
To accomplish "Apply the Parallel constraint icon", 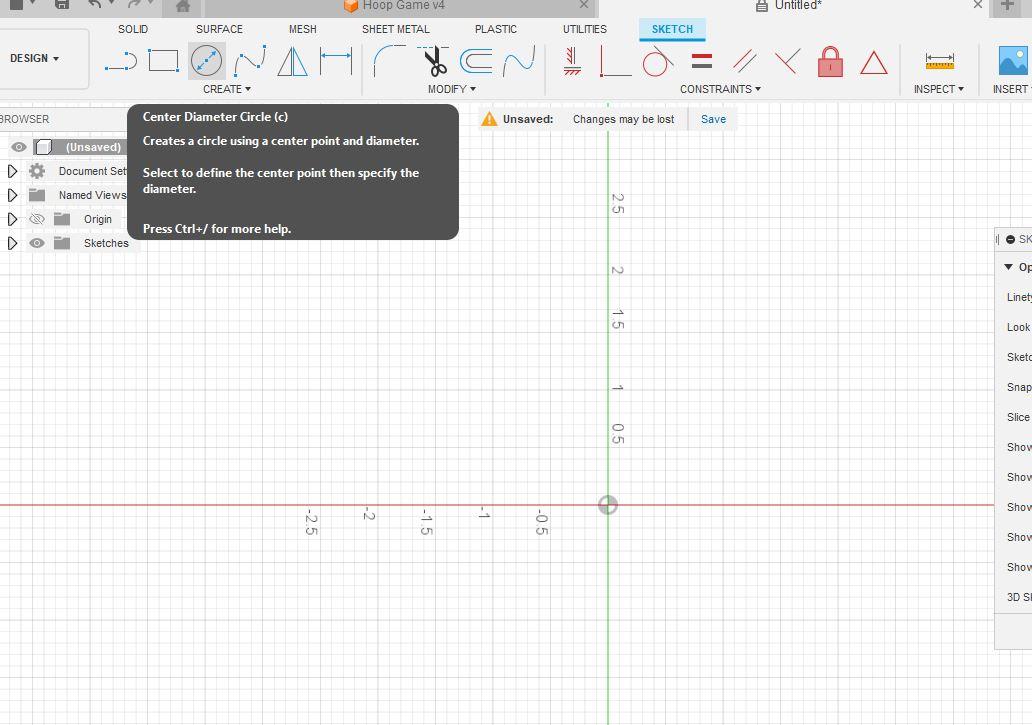I will coord(744,61).
